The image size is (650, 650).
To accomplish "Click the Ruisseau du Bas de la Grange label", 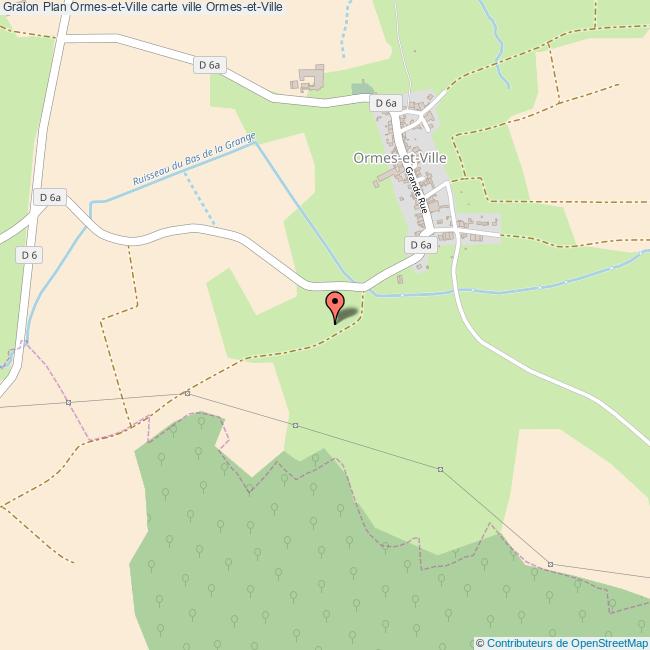I will [x=194, y=159].
